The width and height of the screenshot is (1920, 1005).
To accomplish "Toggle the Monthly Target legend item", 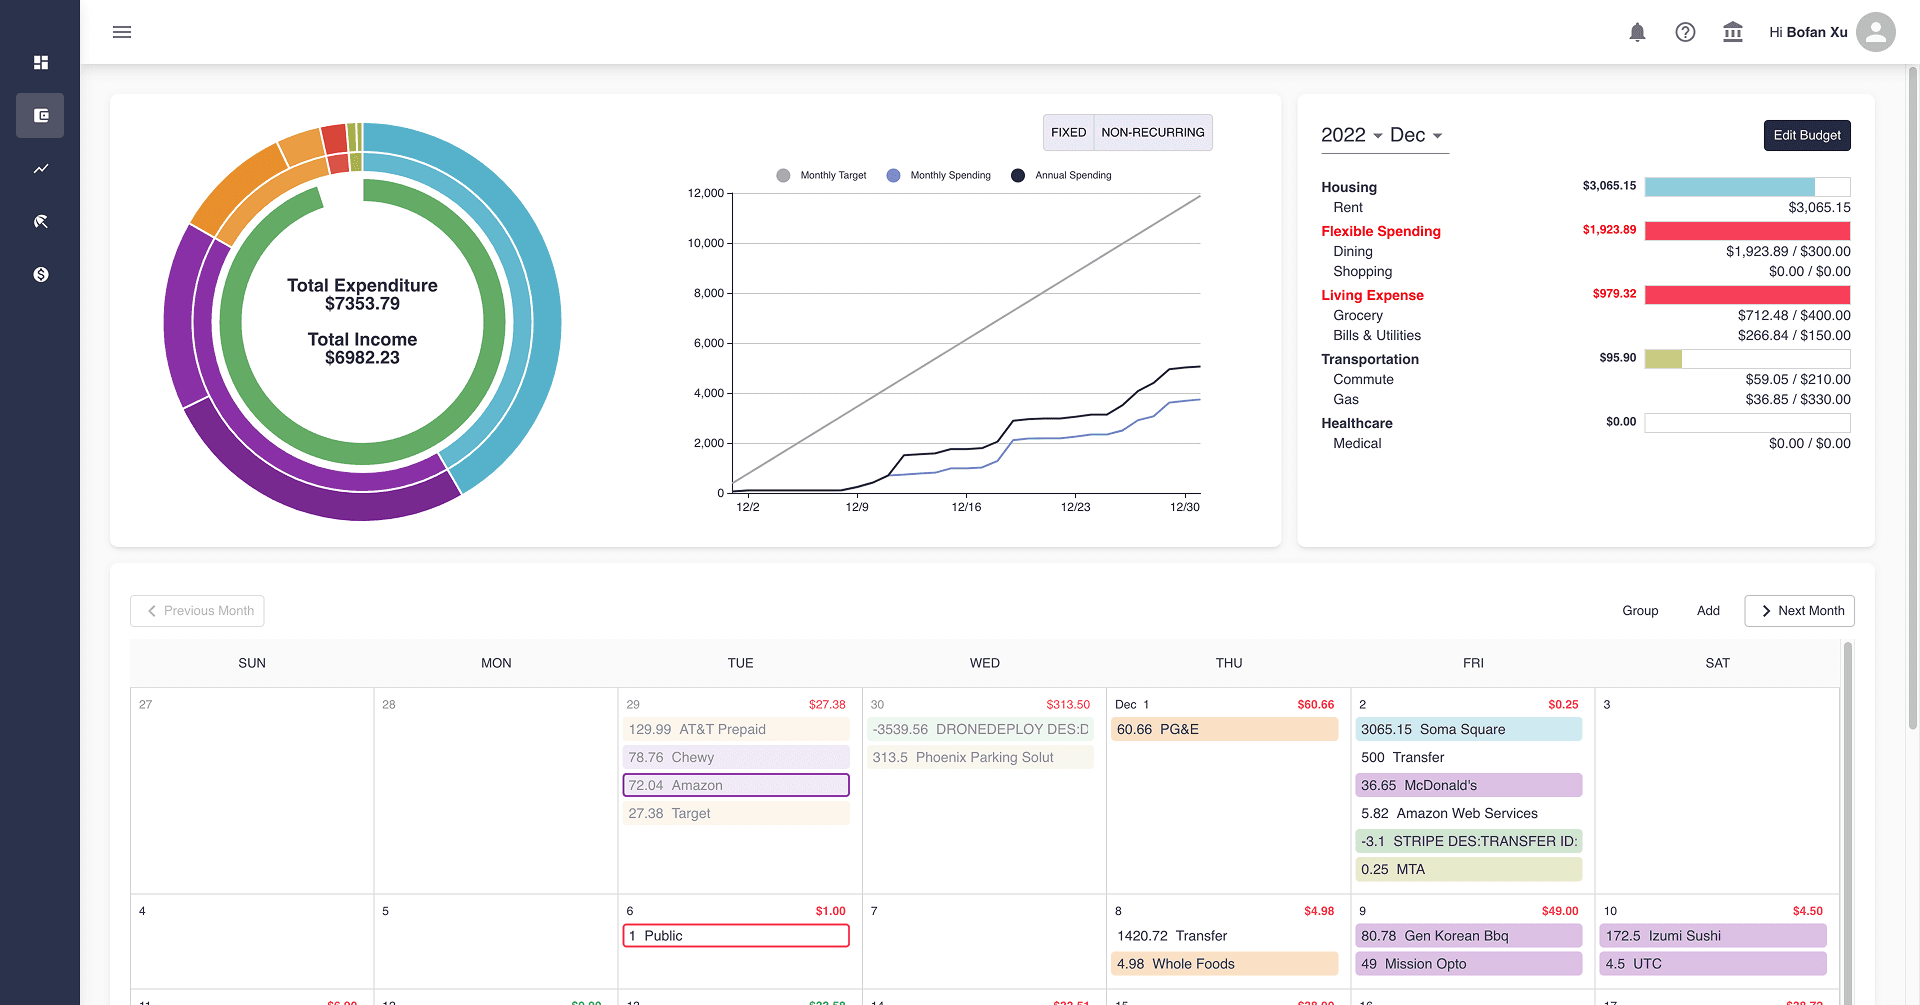I will click(x=821, y=175).
